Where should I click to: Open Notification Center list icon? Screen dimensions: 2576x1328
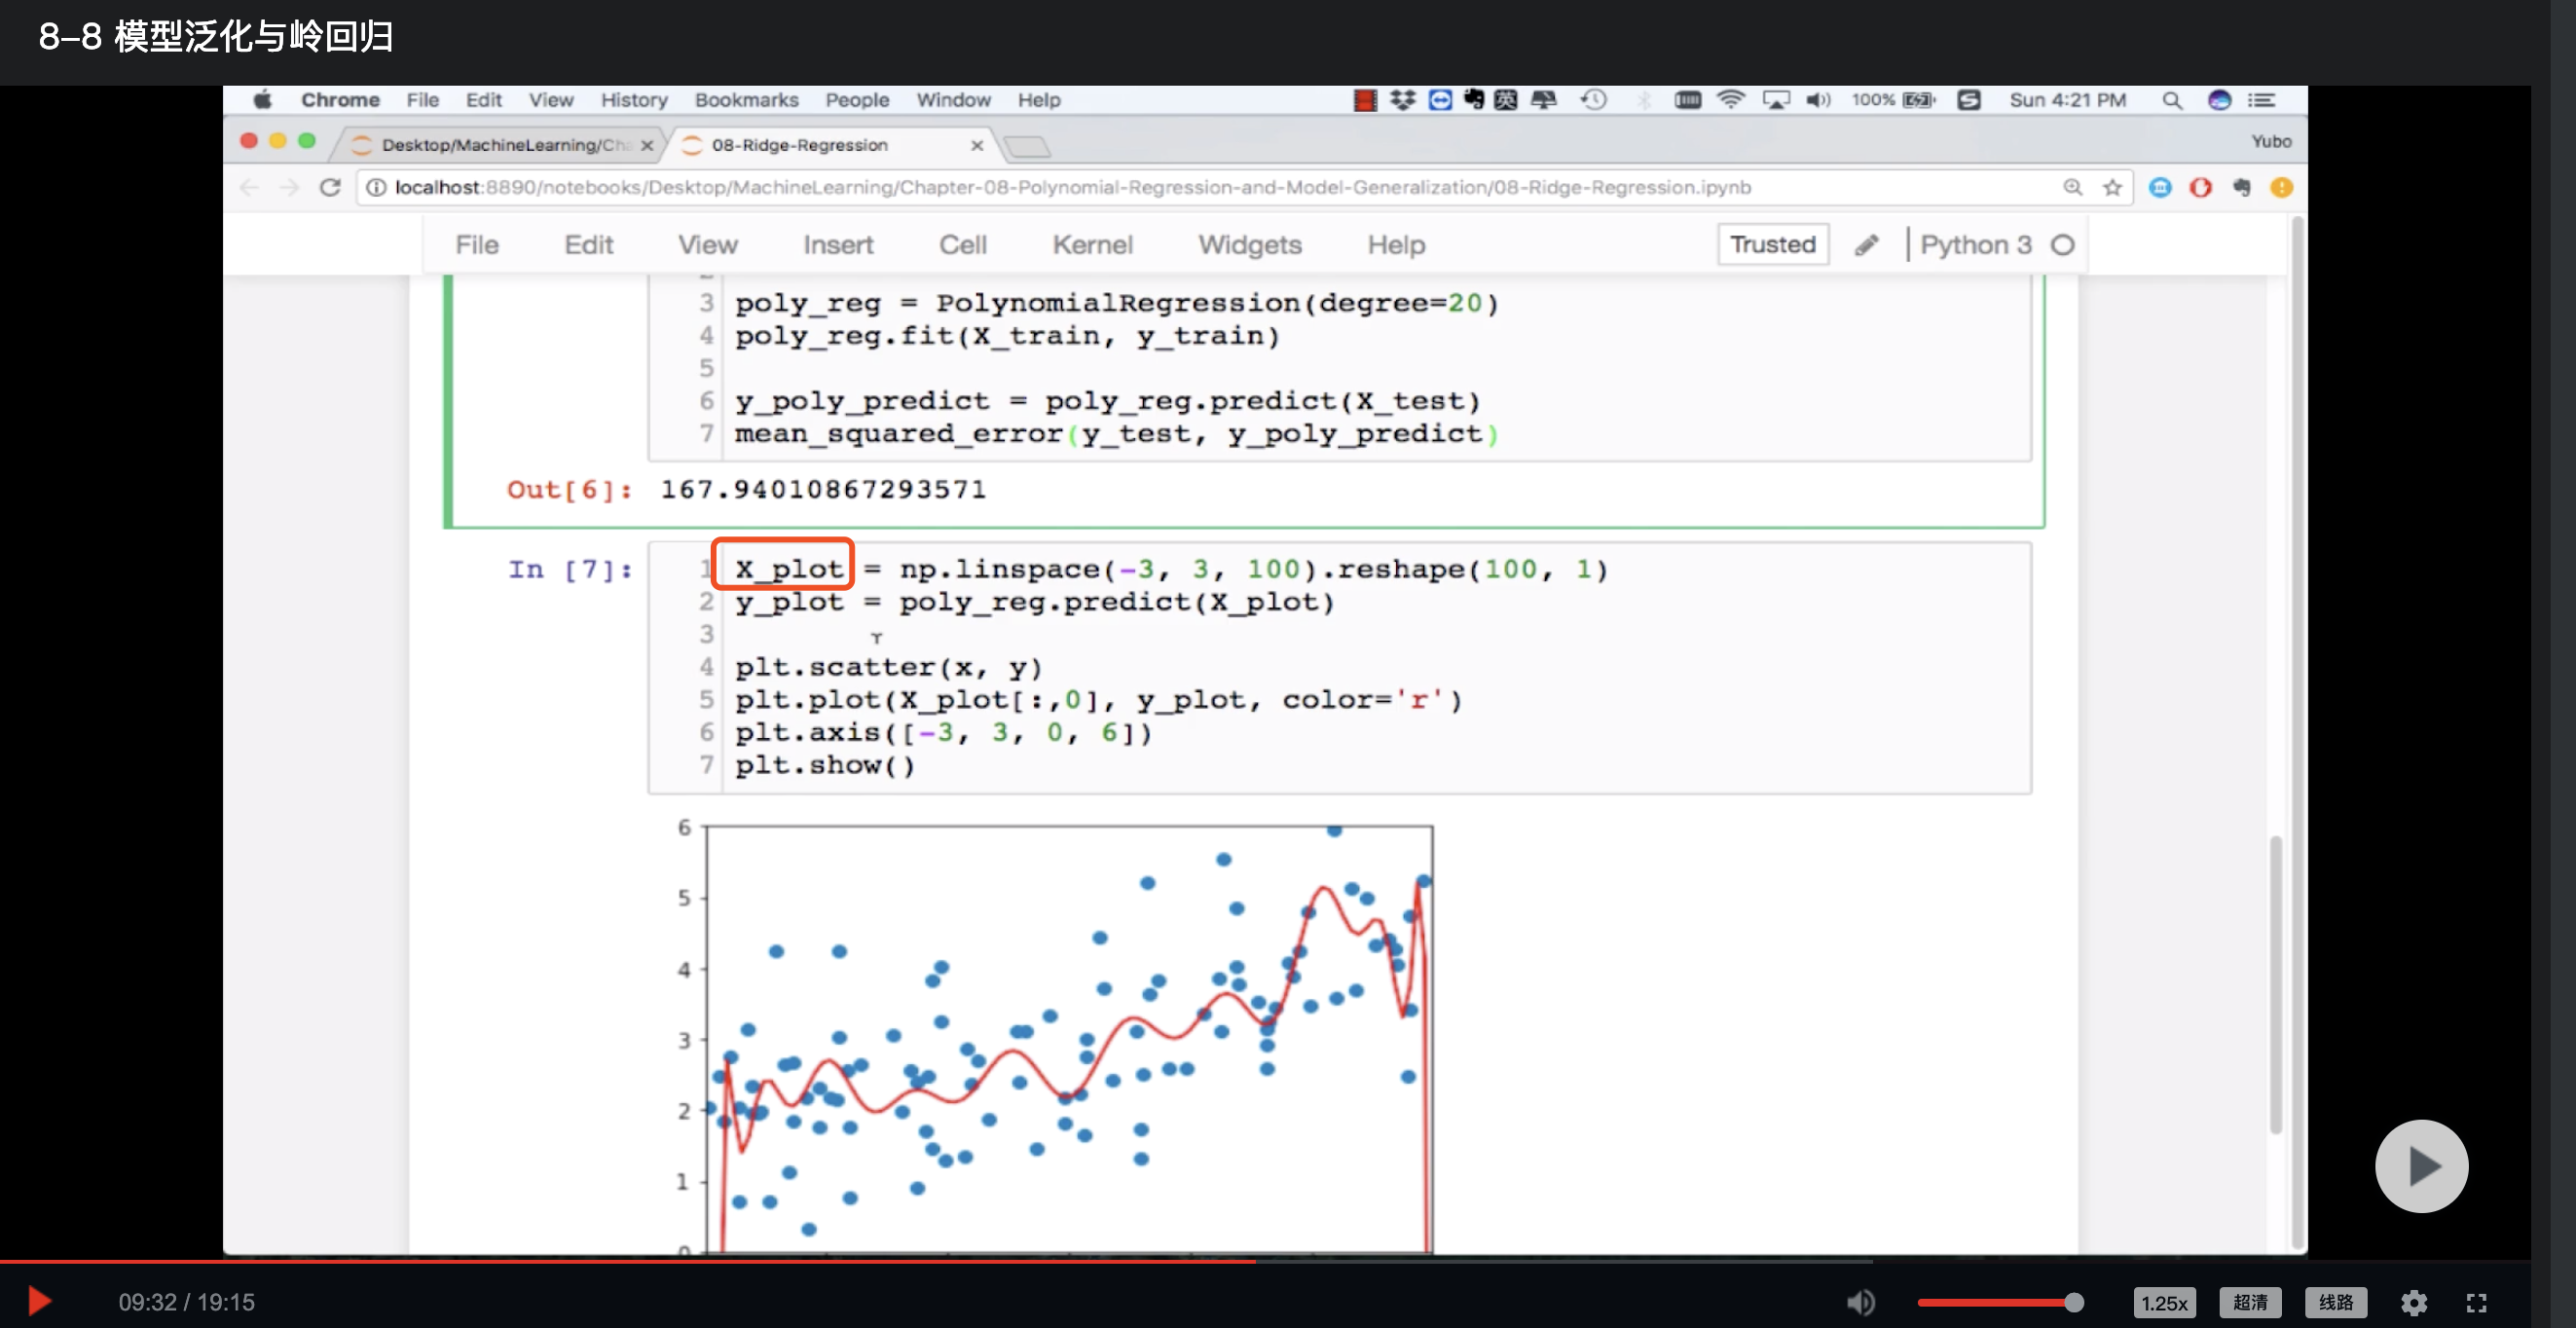point(2262,100)
